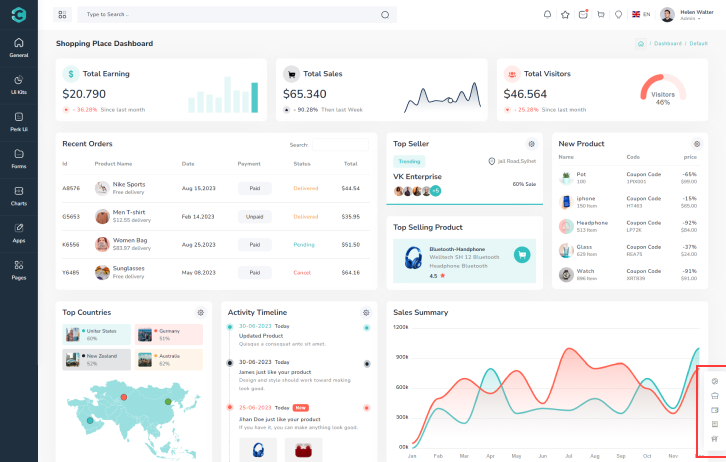Open the EN language selector

[640, 15]
